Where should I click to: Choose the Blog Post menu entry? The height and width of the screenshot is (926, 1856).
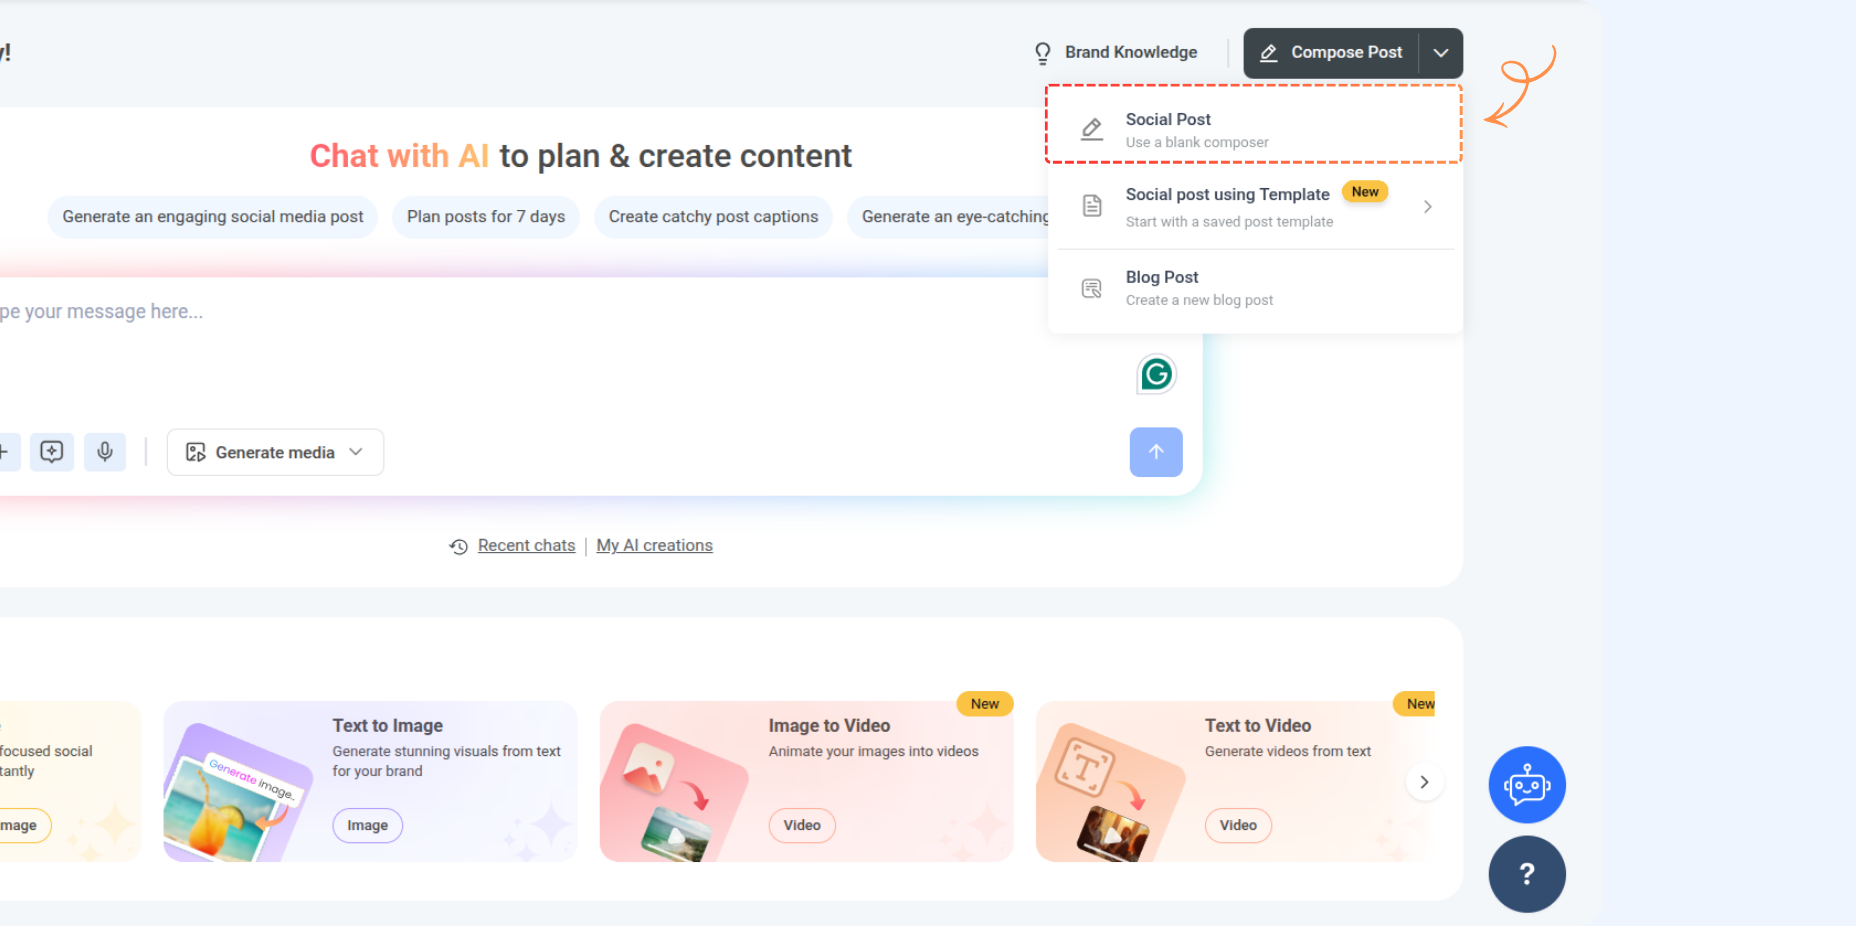pos(1255,288)
